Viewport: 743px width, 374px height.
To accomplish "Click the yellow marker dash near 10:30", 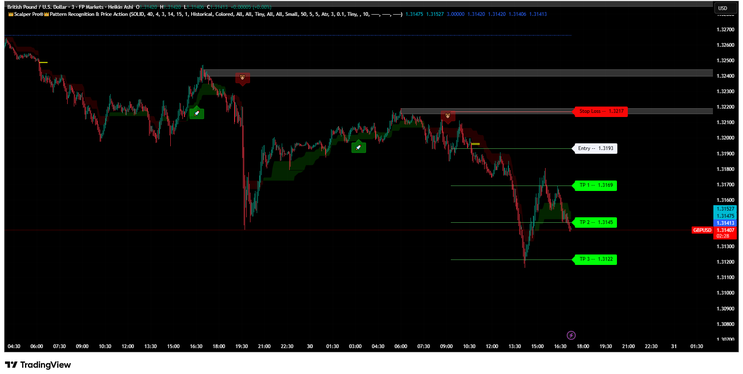I will [475, 144].
